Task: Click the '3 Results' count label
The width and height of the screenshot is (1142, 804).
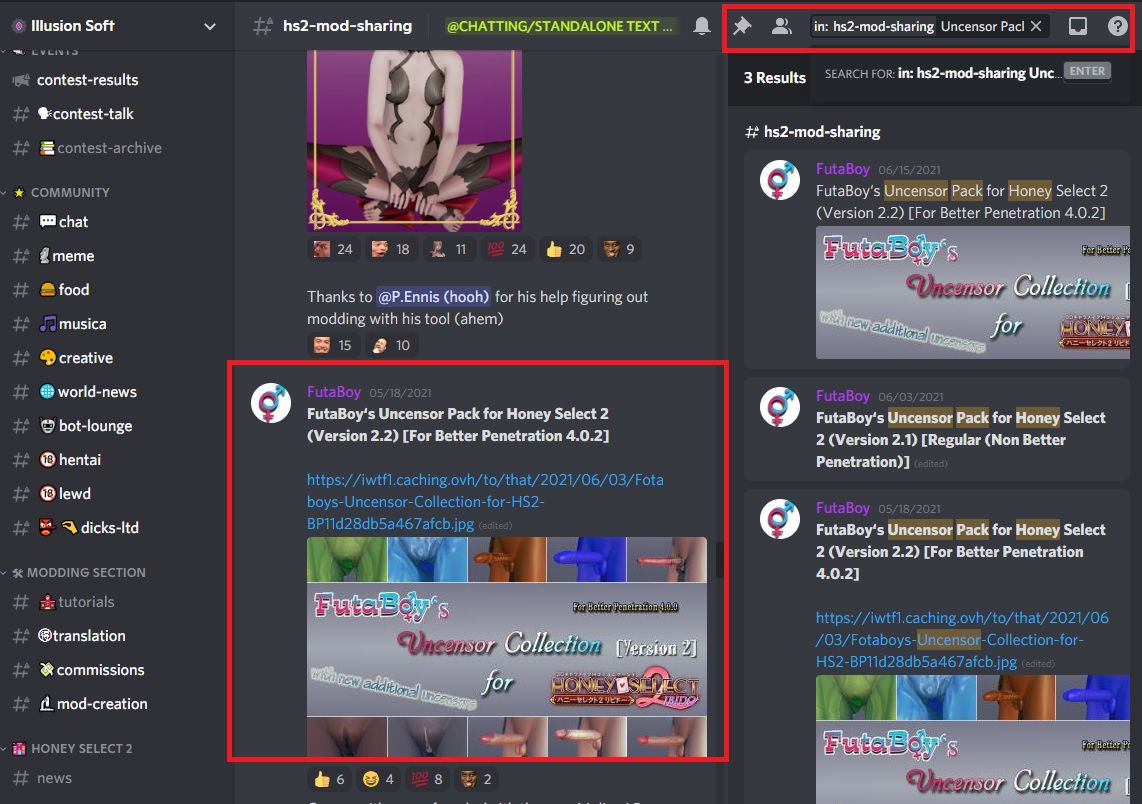Action: (775, 78)
